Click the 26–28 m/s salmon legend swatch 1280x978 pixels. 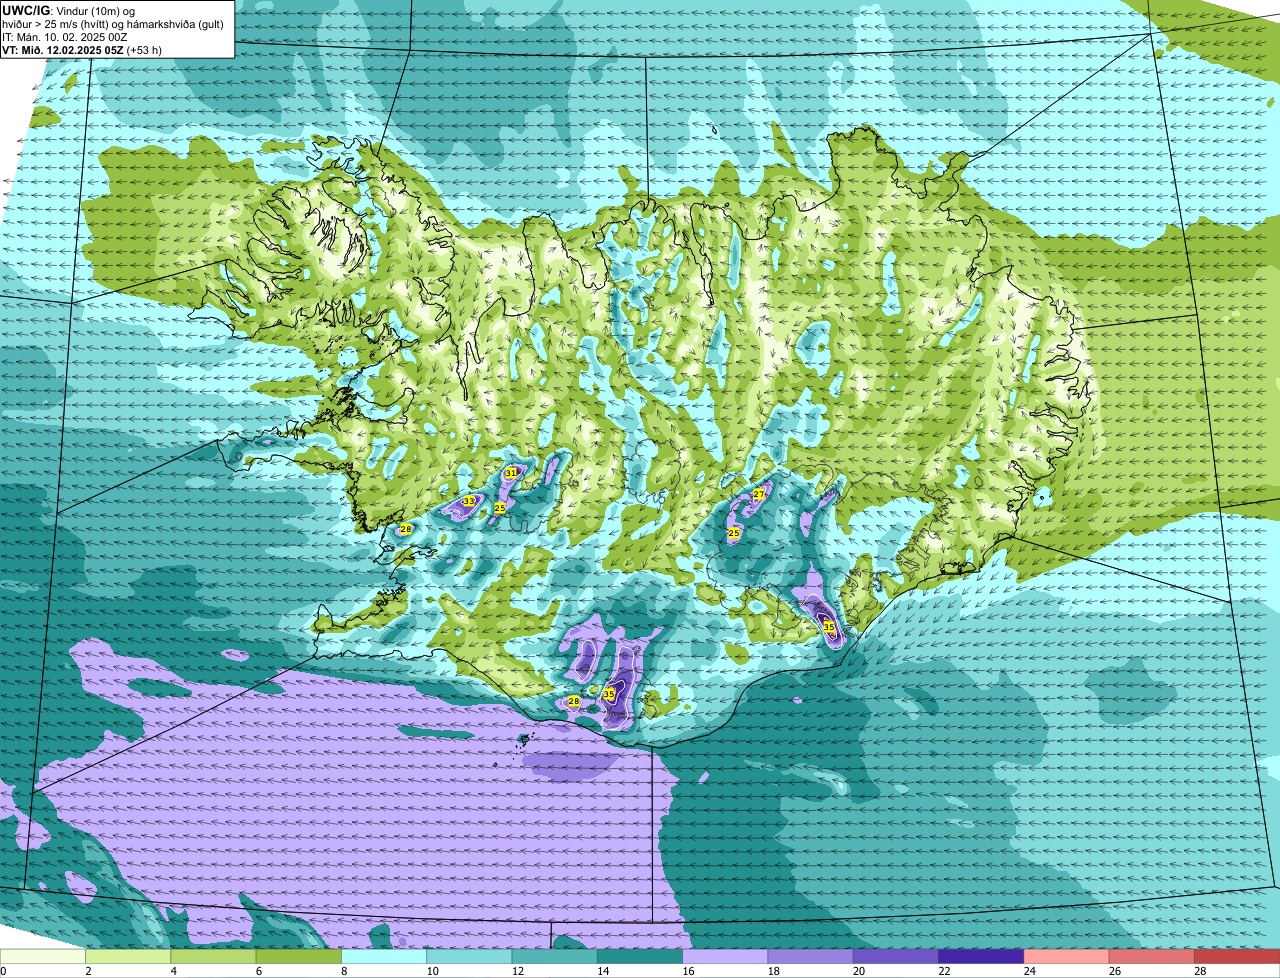[1152, 957]
